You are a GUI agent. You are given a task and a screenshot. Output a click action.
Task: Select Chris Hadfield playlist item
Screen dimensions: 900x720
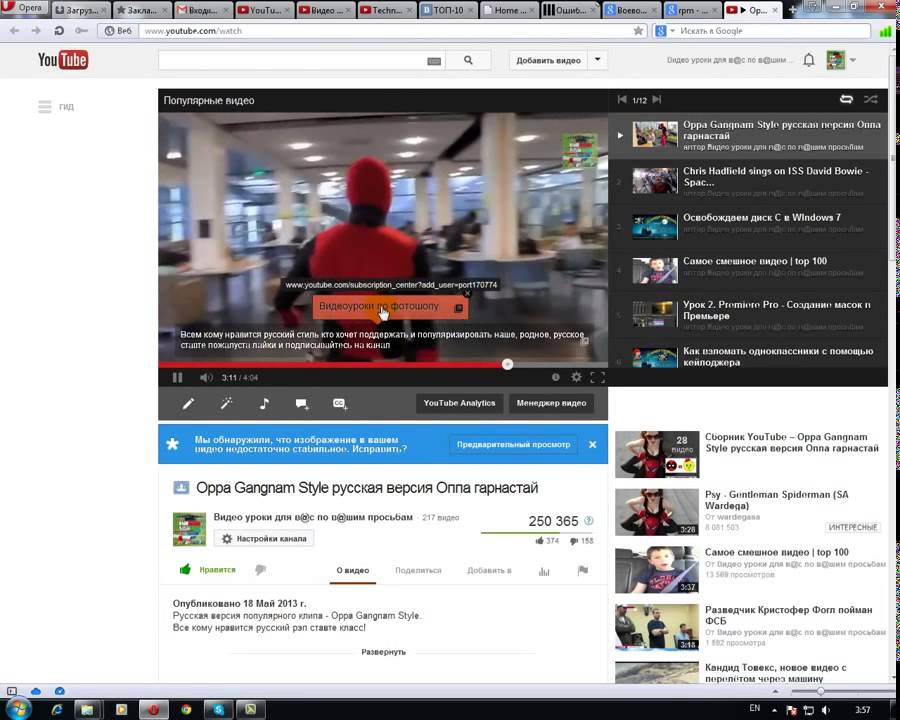click(x=748, y=180)
